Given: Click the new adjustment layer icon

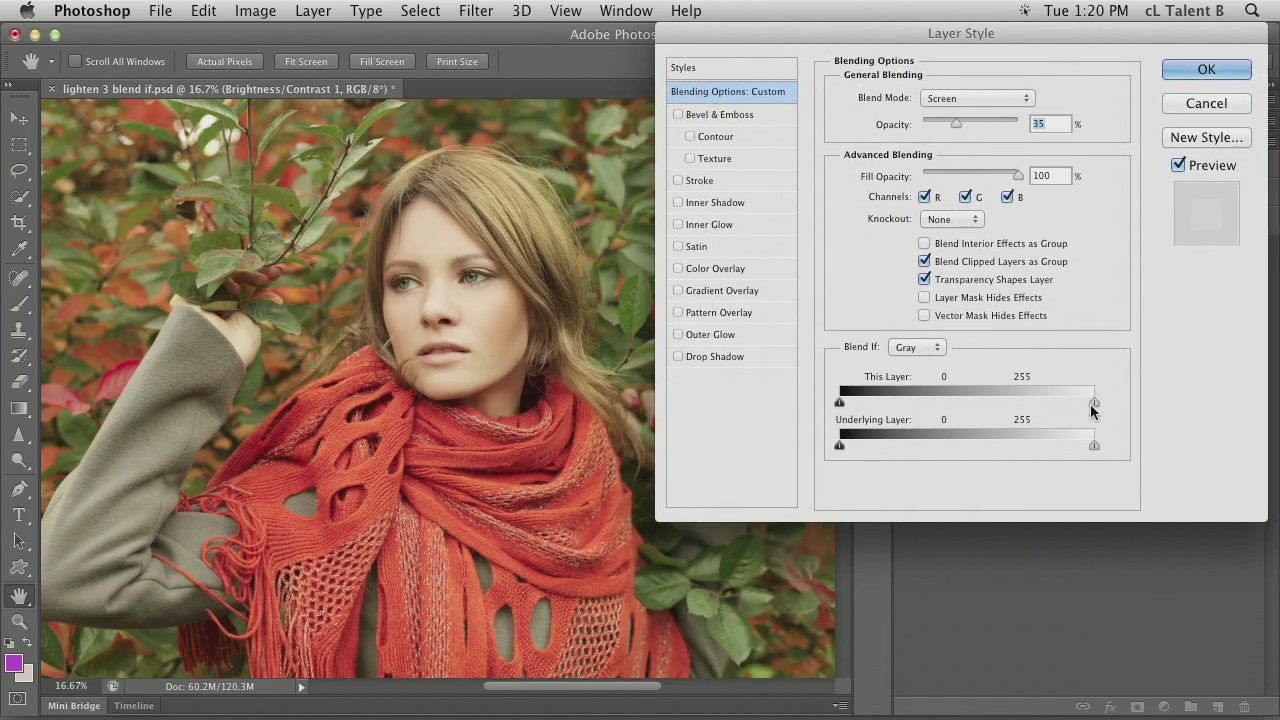Looking at the screenshot, I should pos(1163,707).
